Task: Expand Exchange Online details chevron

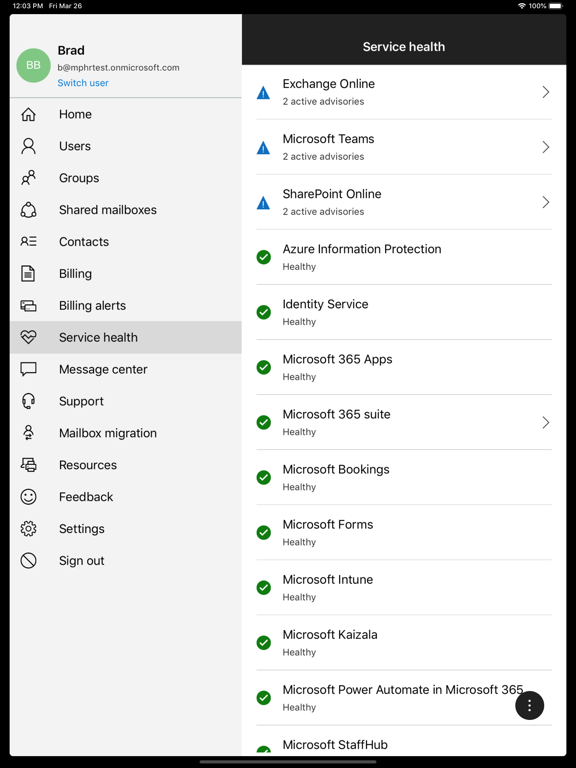Action: pyautogui.click(x=546, y=92)
